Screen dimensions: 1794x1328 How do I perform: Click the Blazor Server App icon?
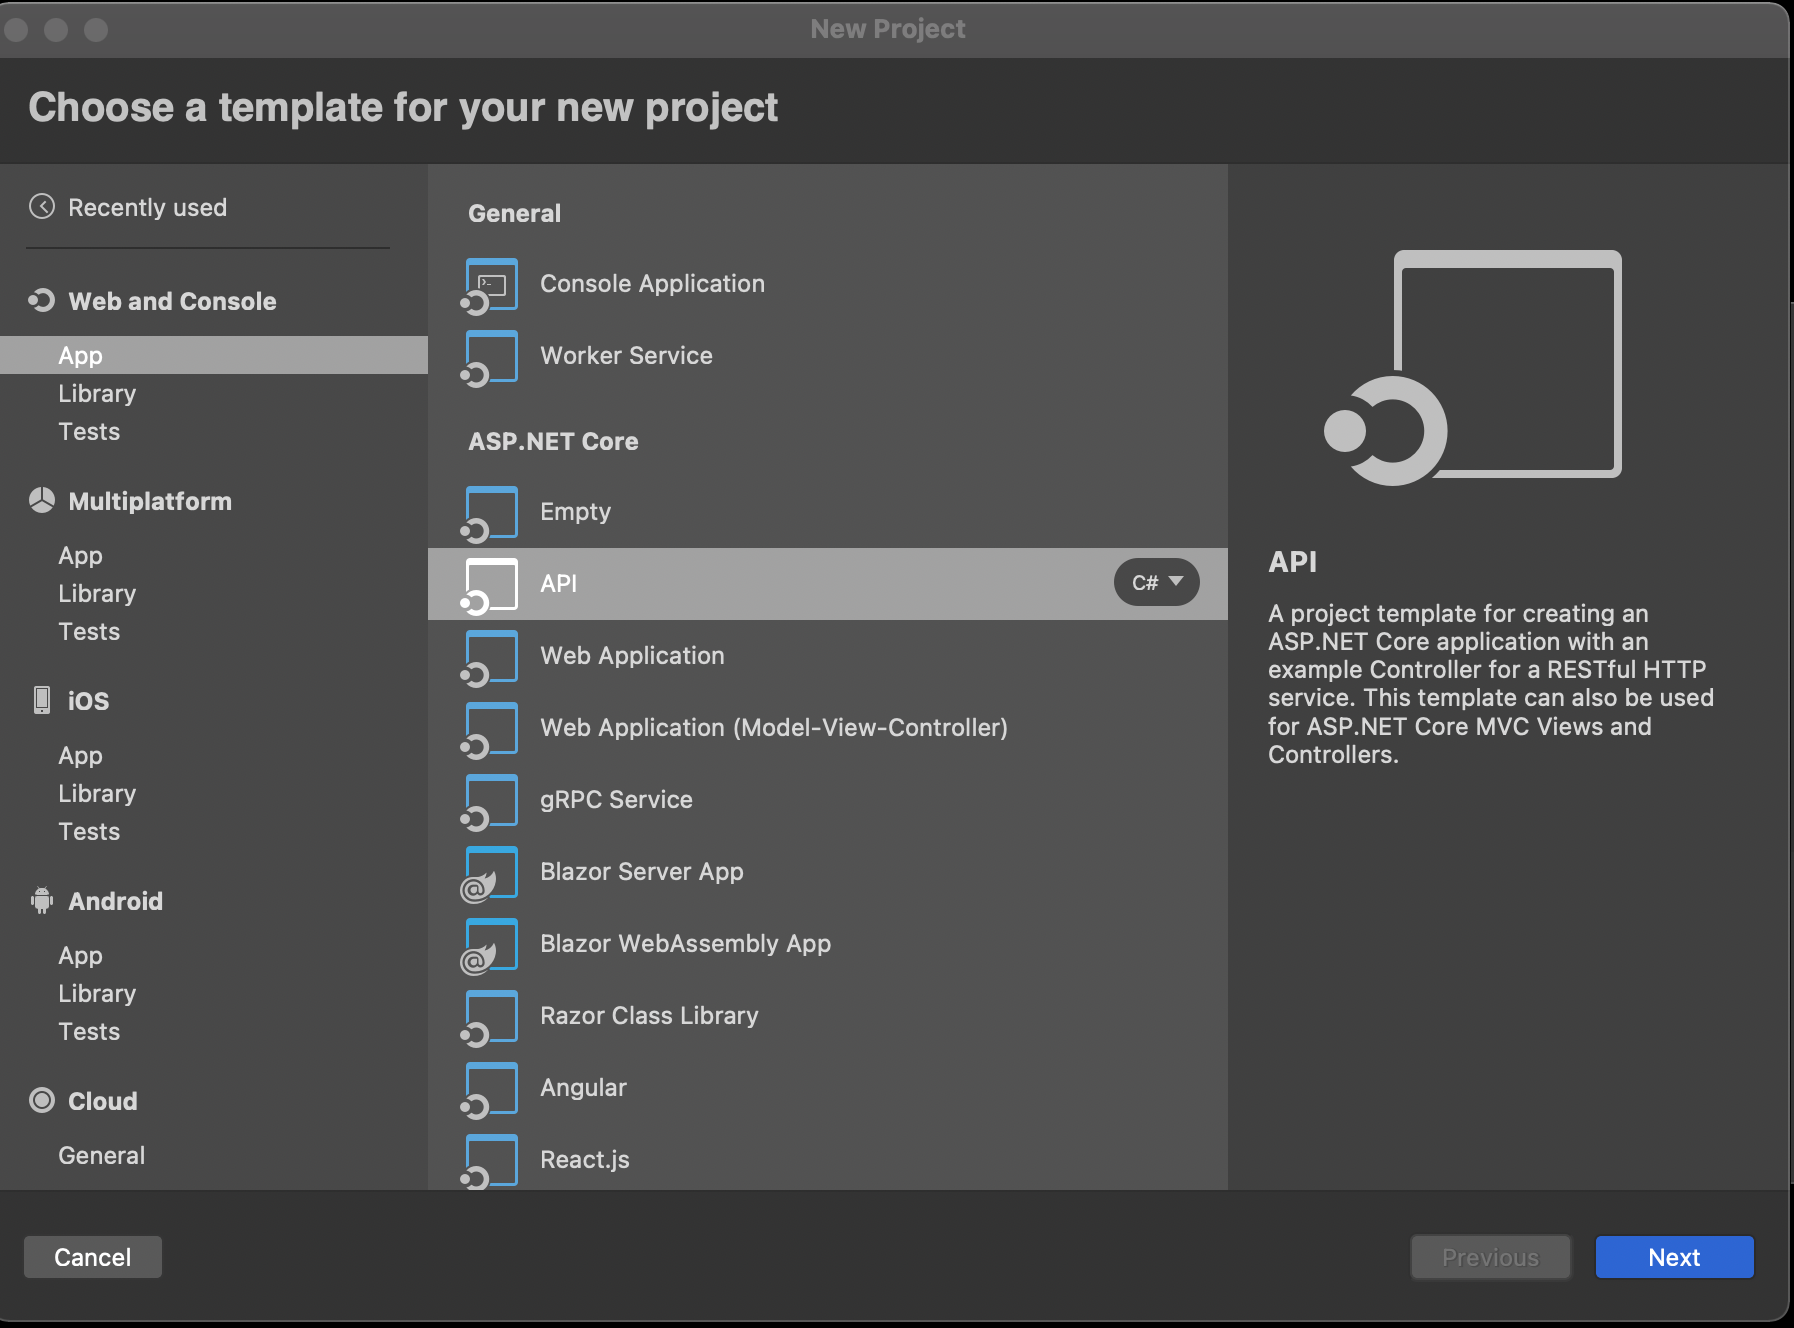490,873
